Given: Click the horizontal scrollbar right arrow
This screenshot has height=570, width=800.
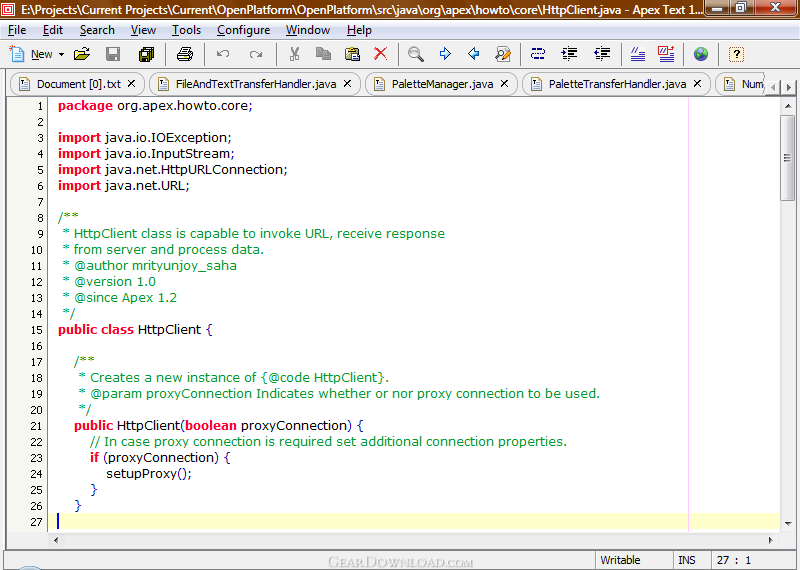Looking at the screenshot, I should (771, 539).
